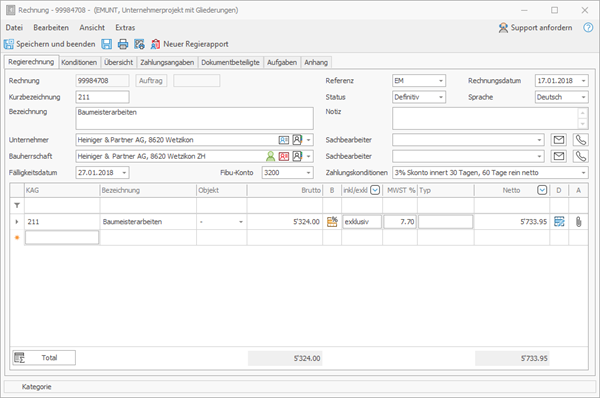Click into the Kurzbezeichnung field
The width and height of the screenshot is (600, 398).
(x=103, y=97)
